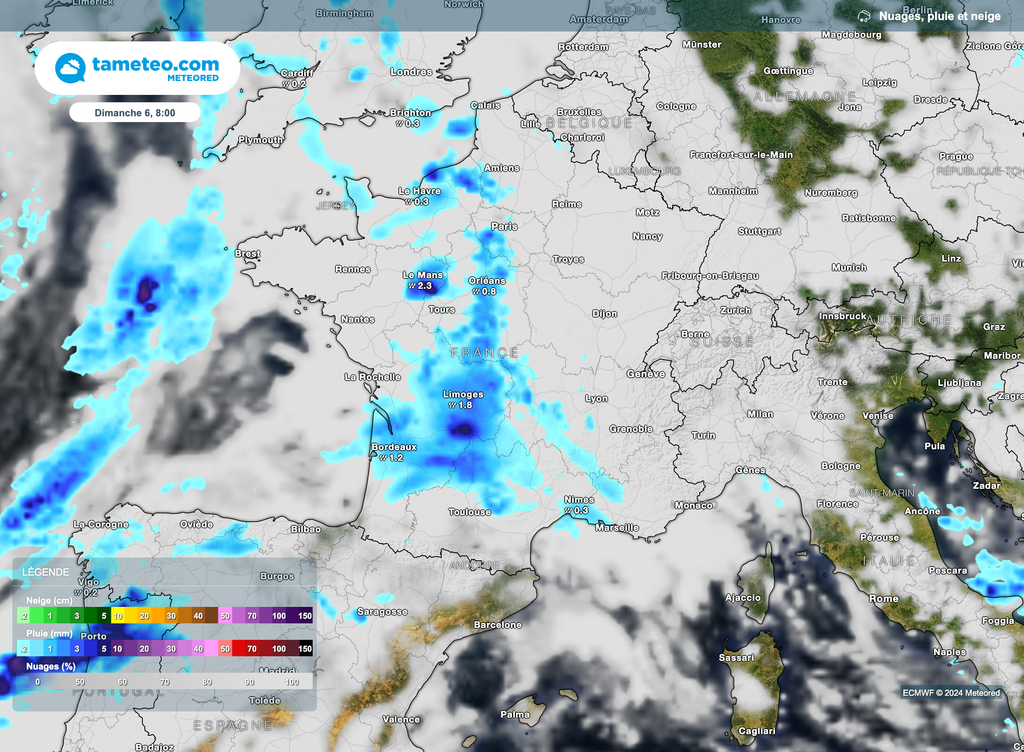Click the cloud icon beside "Nuages, pluie et neige"
Viewport: 1024px width, 752px height.
[x=864, y=16]
